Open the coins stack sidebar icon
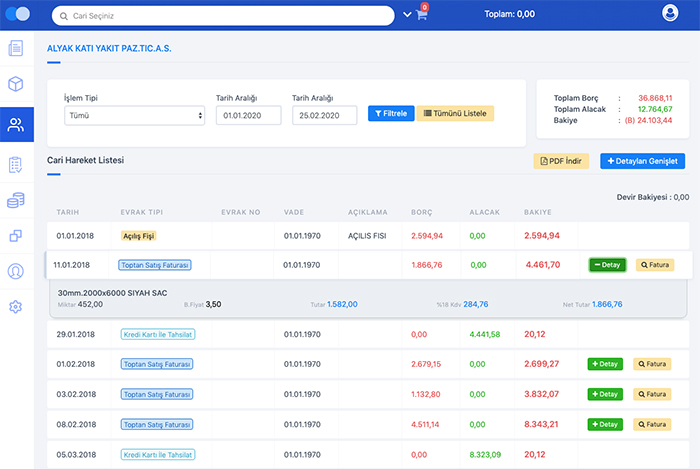The width and height of the screenshot is (700, 469). point(16,200)
